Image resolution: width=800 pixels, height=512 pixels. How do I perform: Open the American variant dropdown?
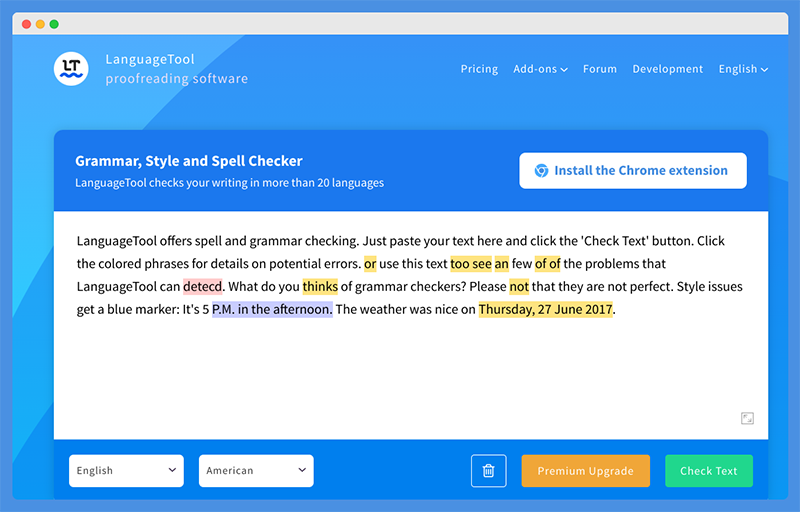[256, 471]
